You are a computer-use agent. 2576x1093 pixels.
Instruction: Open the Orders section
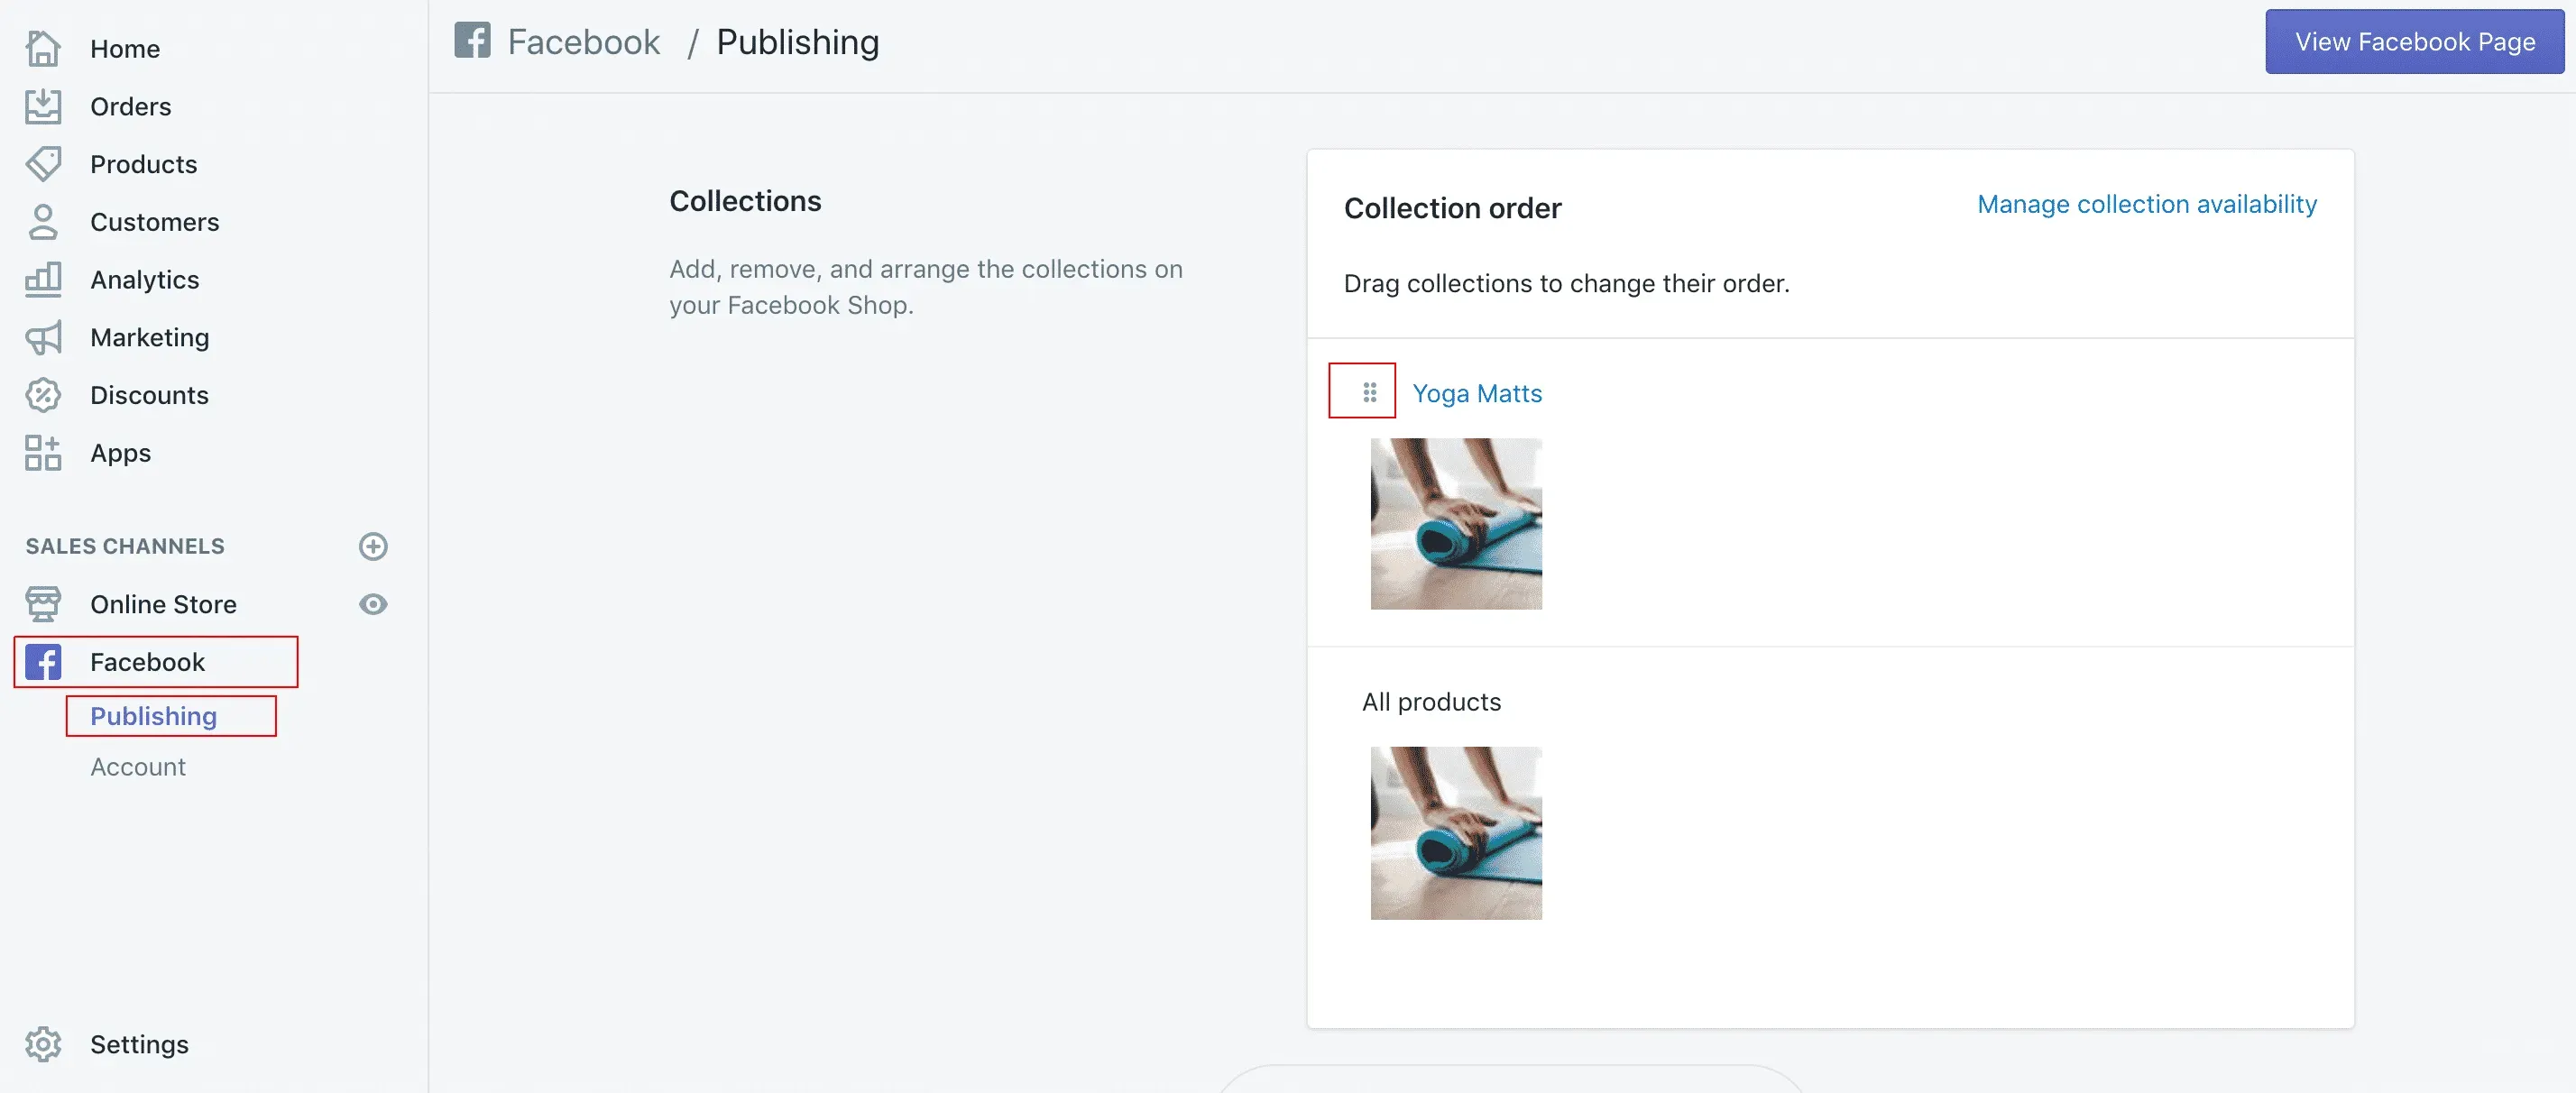131,106
